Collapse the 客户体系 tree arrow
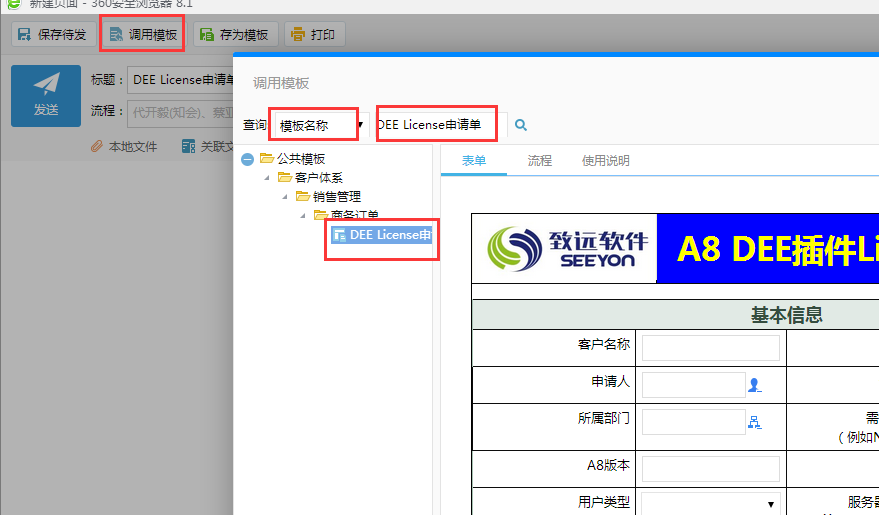The height and width of the screenshot is (515, 879). coord(267,178)
